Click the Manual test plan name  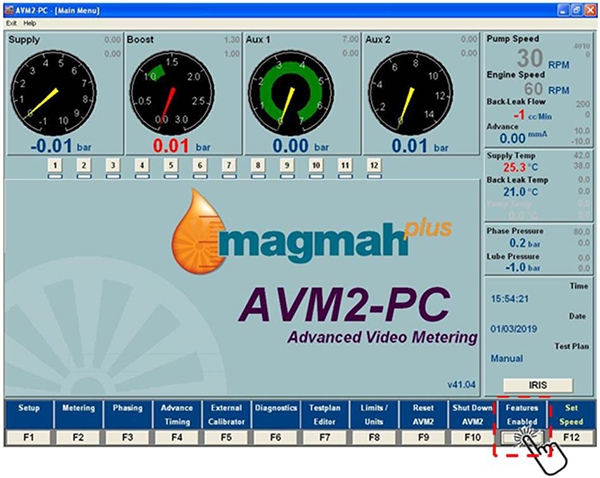coord(507,359)
